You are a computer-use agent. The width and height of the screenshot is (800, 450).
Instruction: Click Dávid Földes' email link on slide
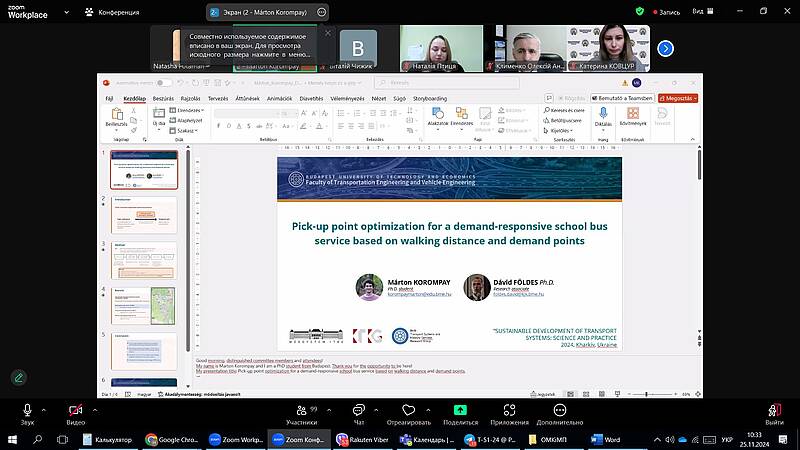click(518, 294)
